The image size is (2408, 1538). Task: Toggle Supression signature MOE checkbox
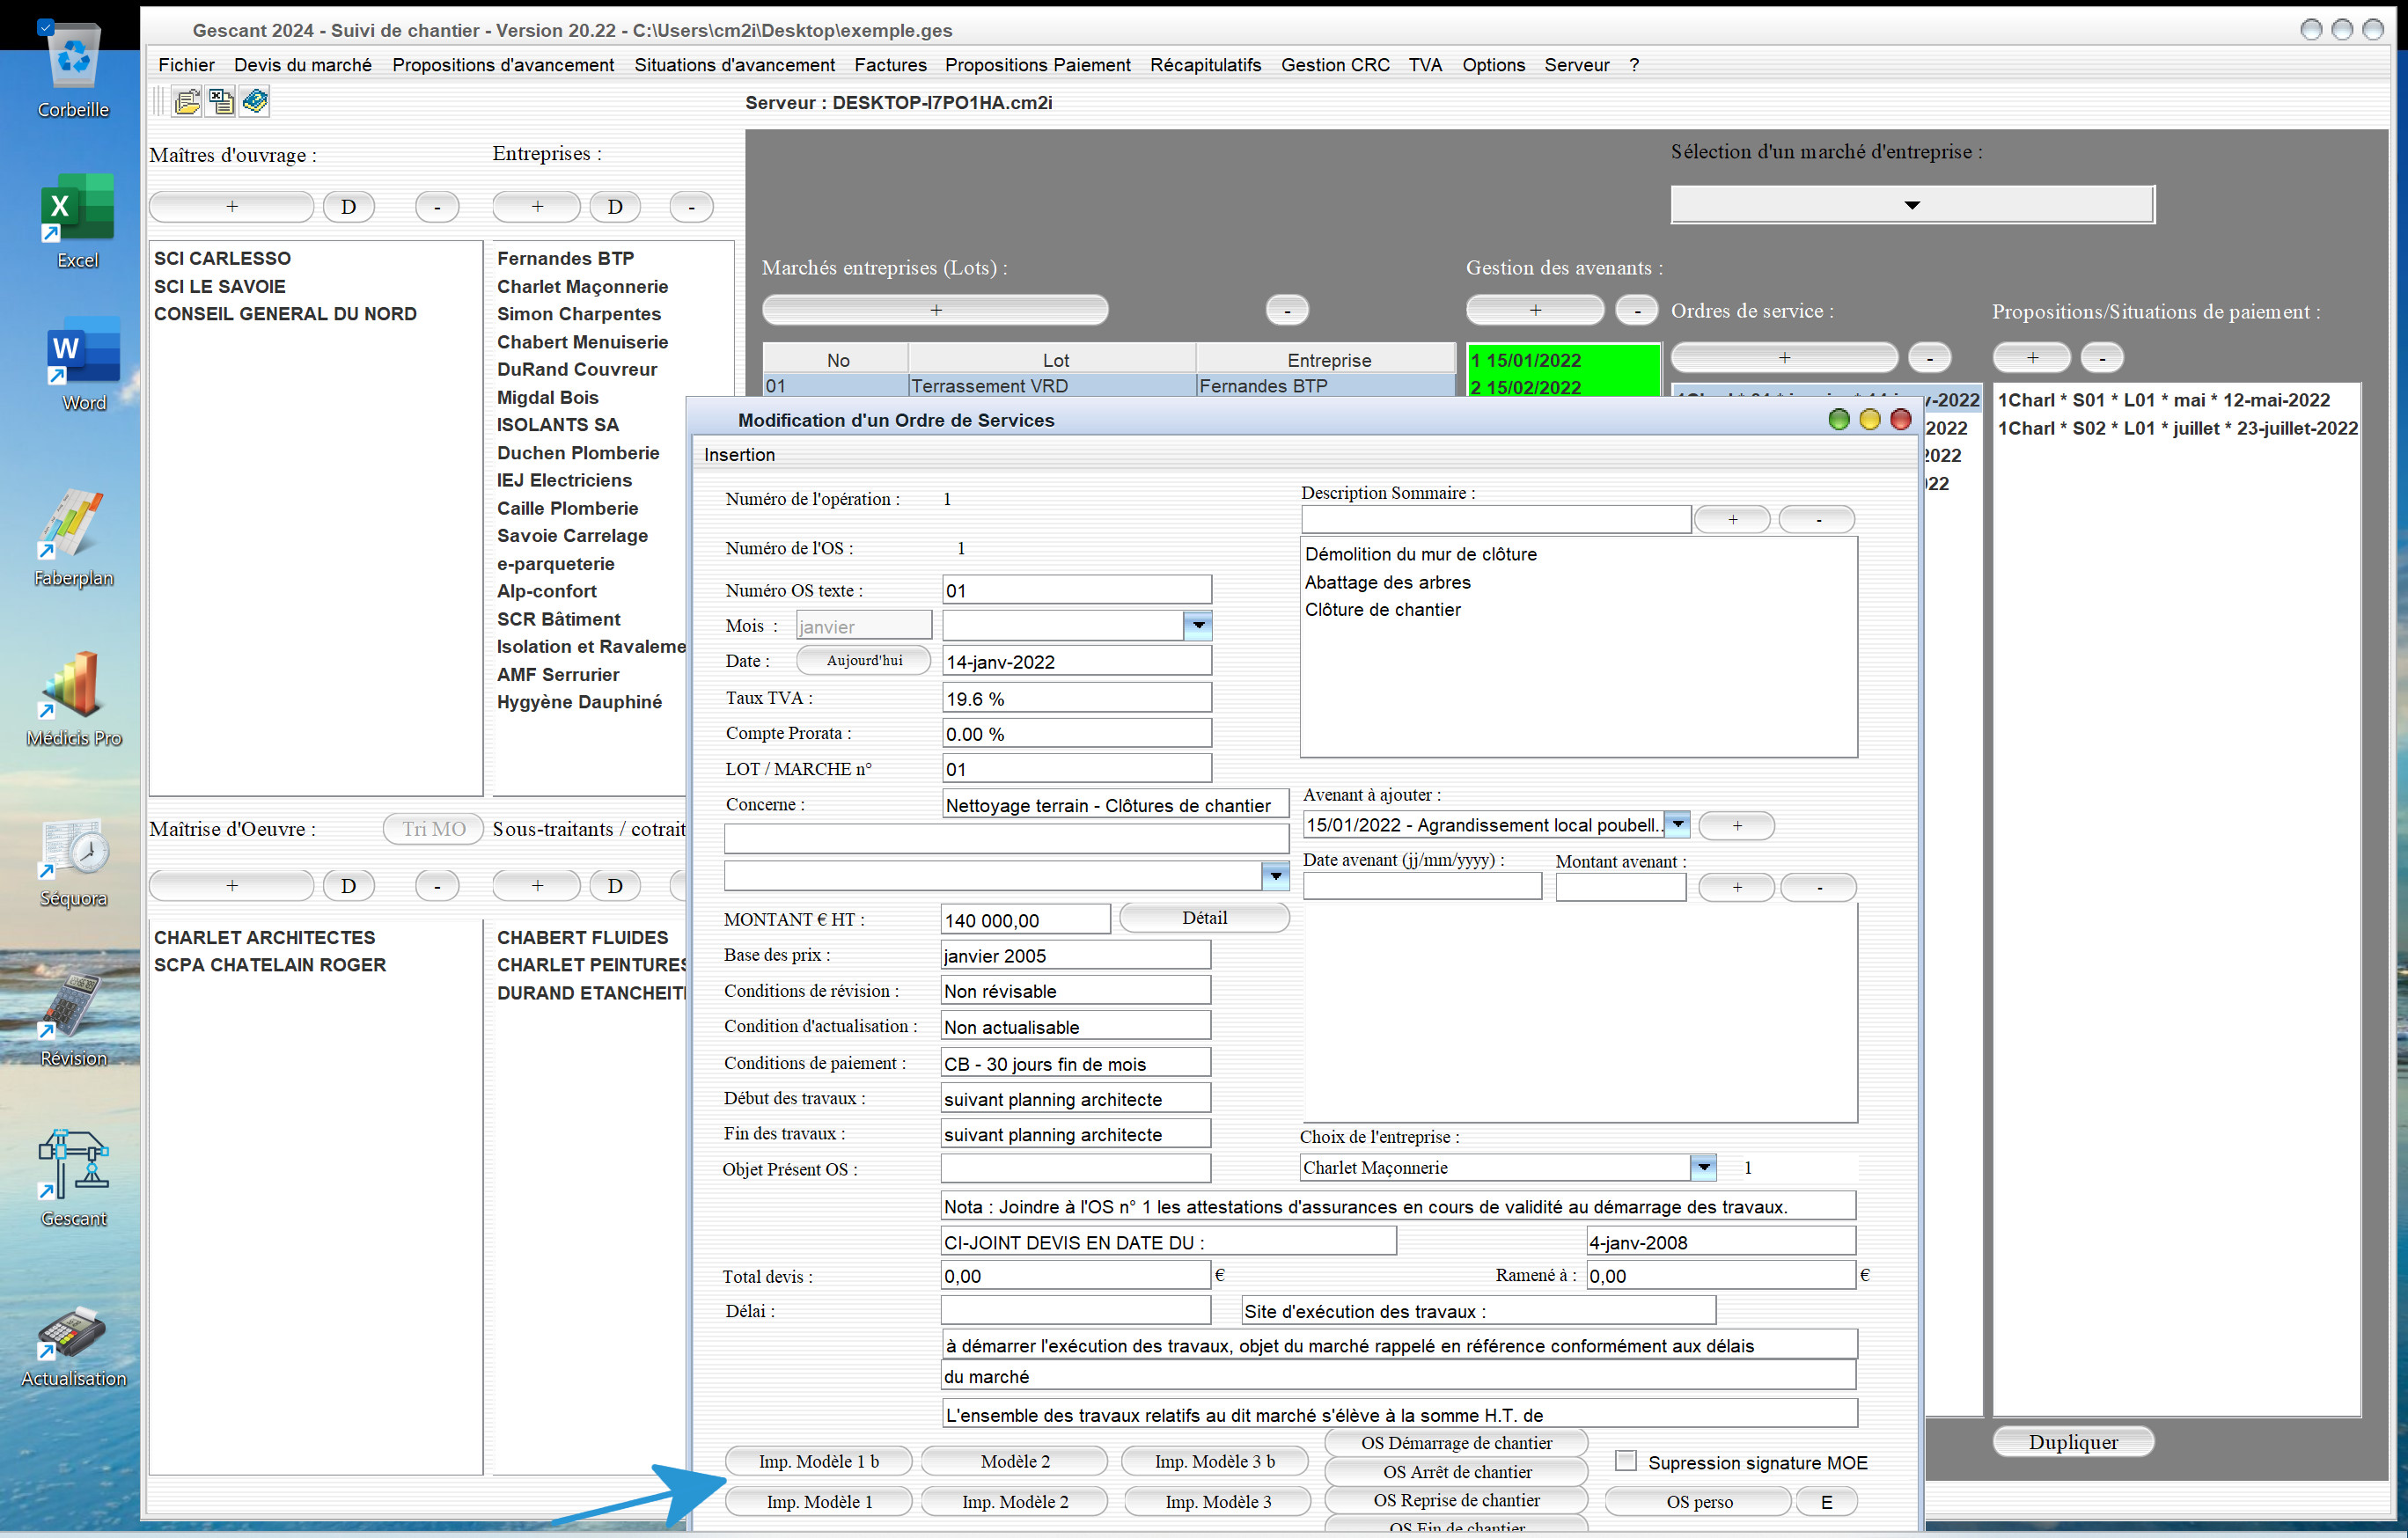(x=1626, y=1461)
